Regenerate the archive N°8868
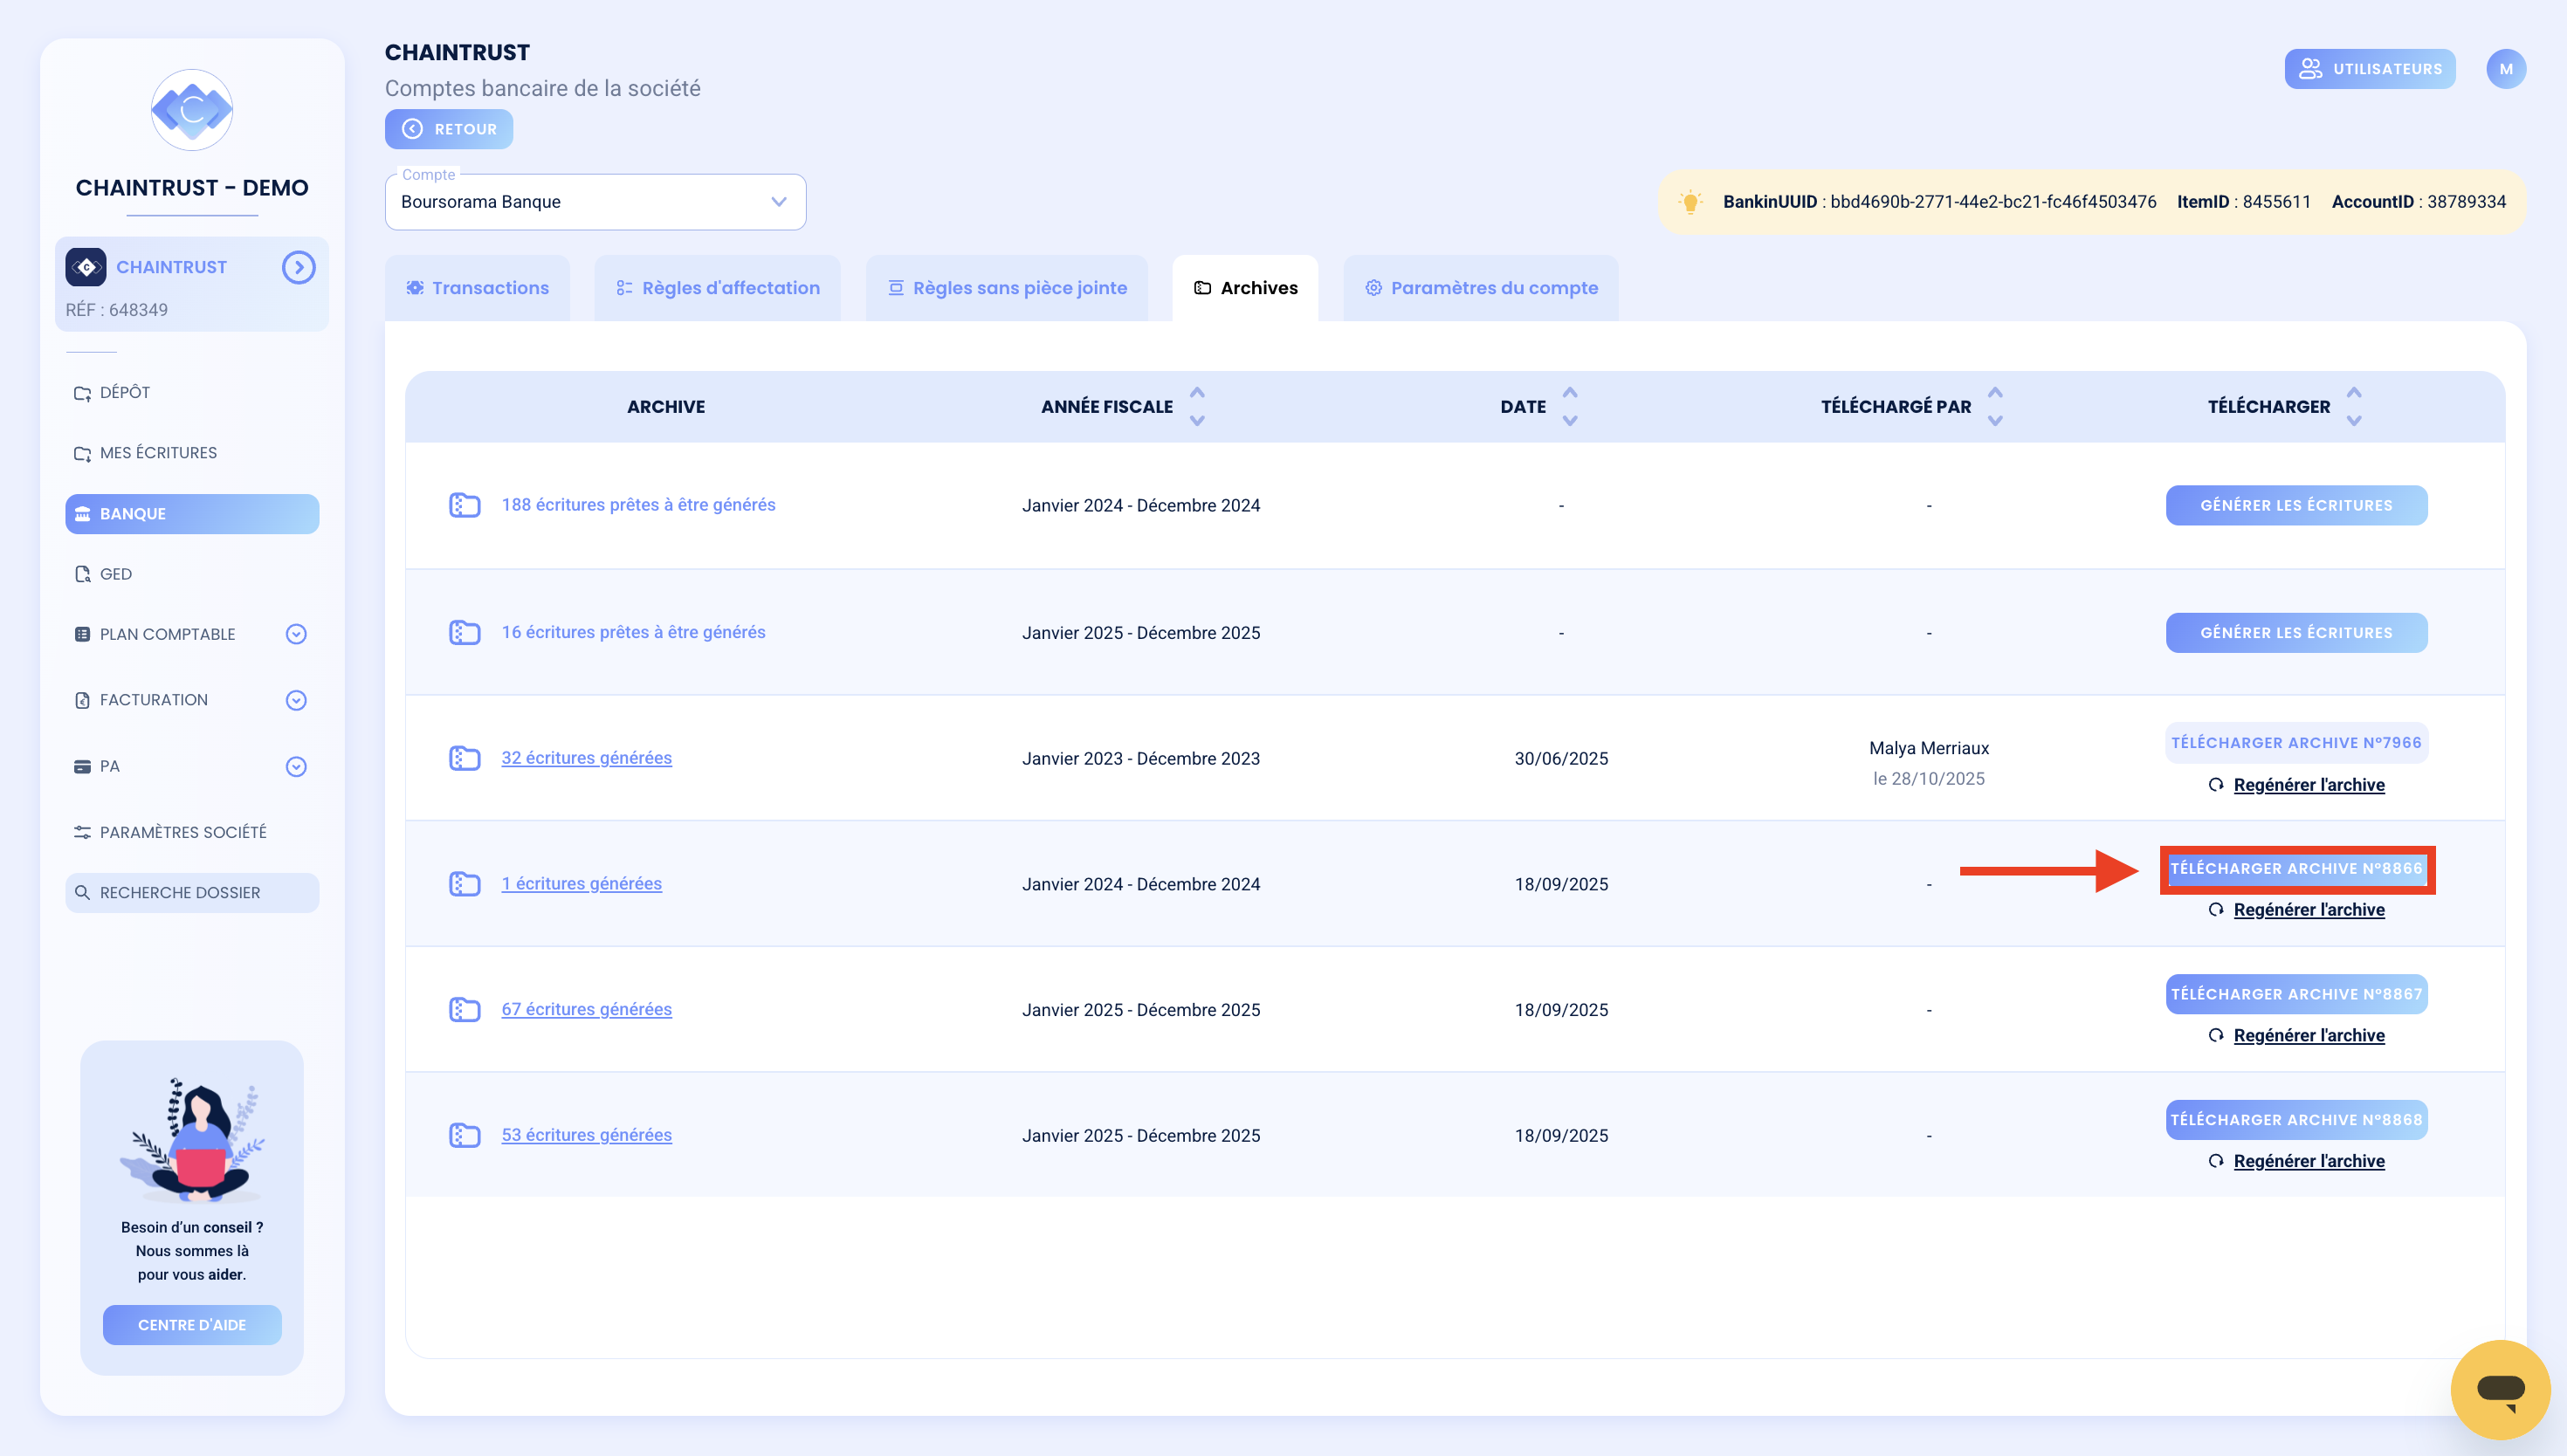 coord(2296,1161)
